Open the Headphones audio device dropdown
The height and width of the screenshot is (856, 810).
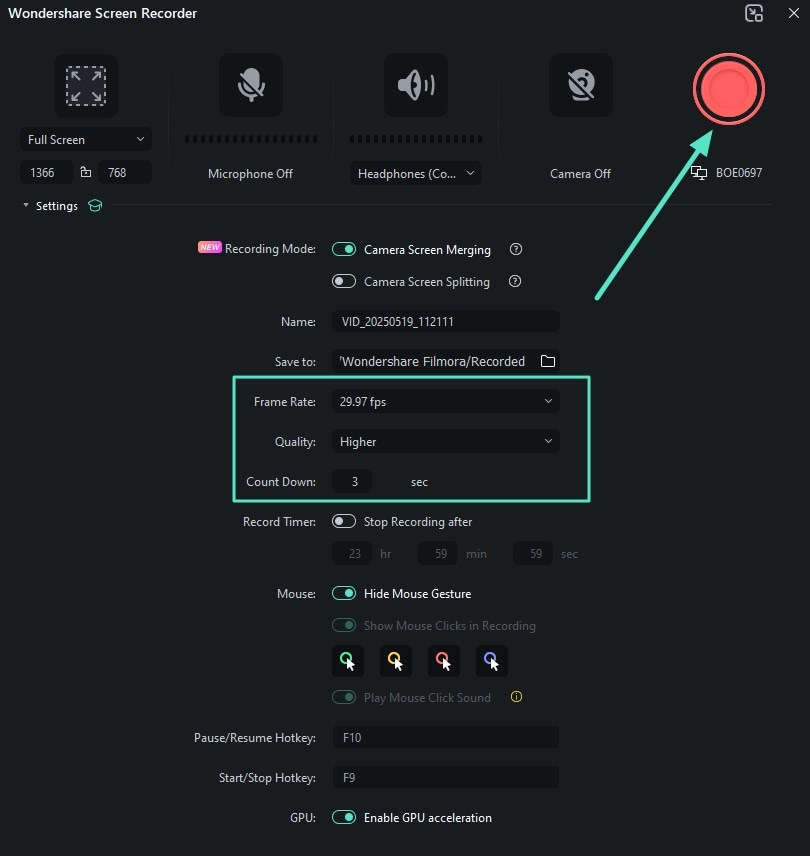pyautogui.click(x=415, y=174)
